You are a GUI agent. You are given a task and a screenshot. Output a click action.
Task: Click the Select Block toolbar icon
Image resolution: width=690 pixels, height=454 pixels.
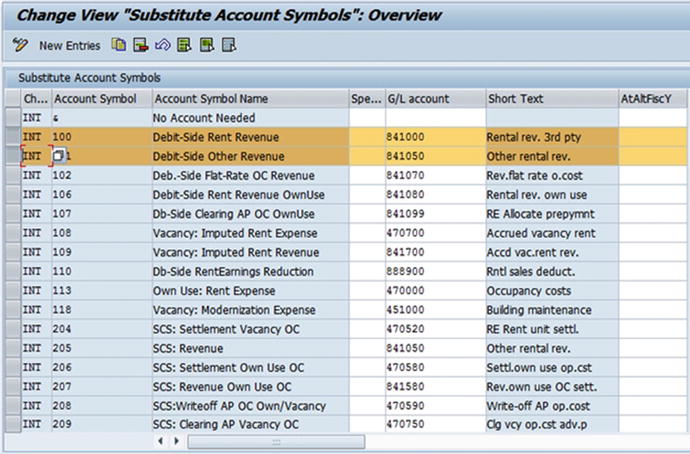[x=207, y=45]
